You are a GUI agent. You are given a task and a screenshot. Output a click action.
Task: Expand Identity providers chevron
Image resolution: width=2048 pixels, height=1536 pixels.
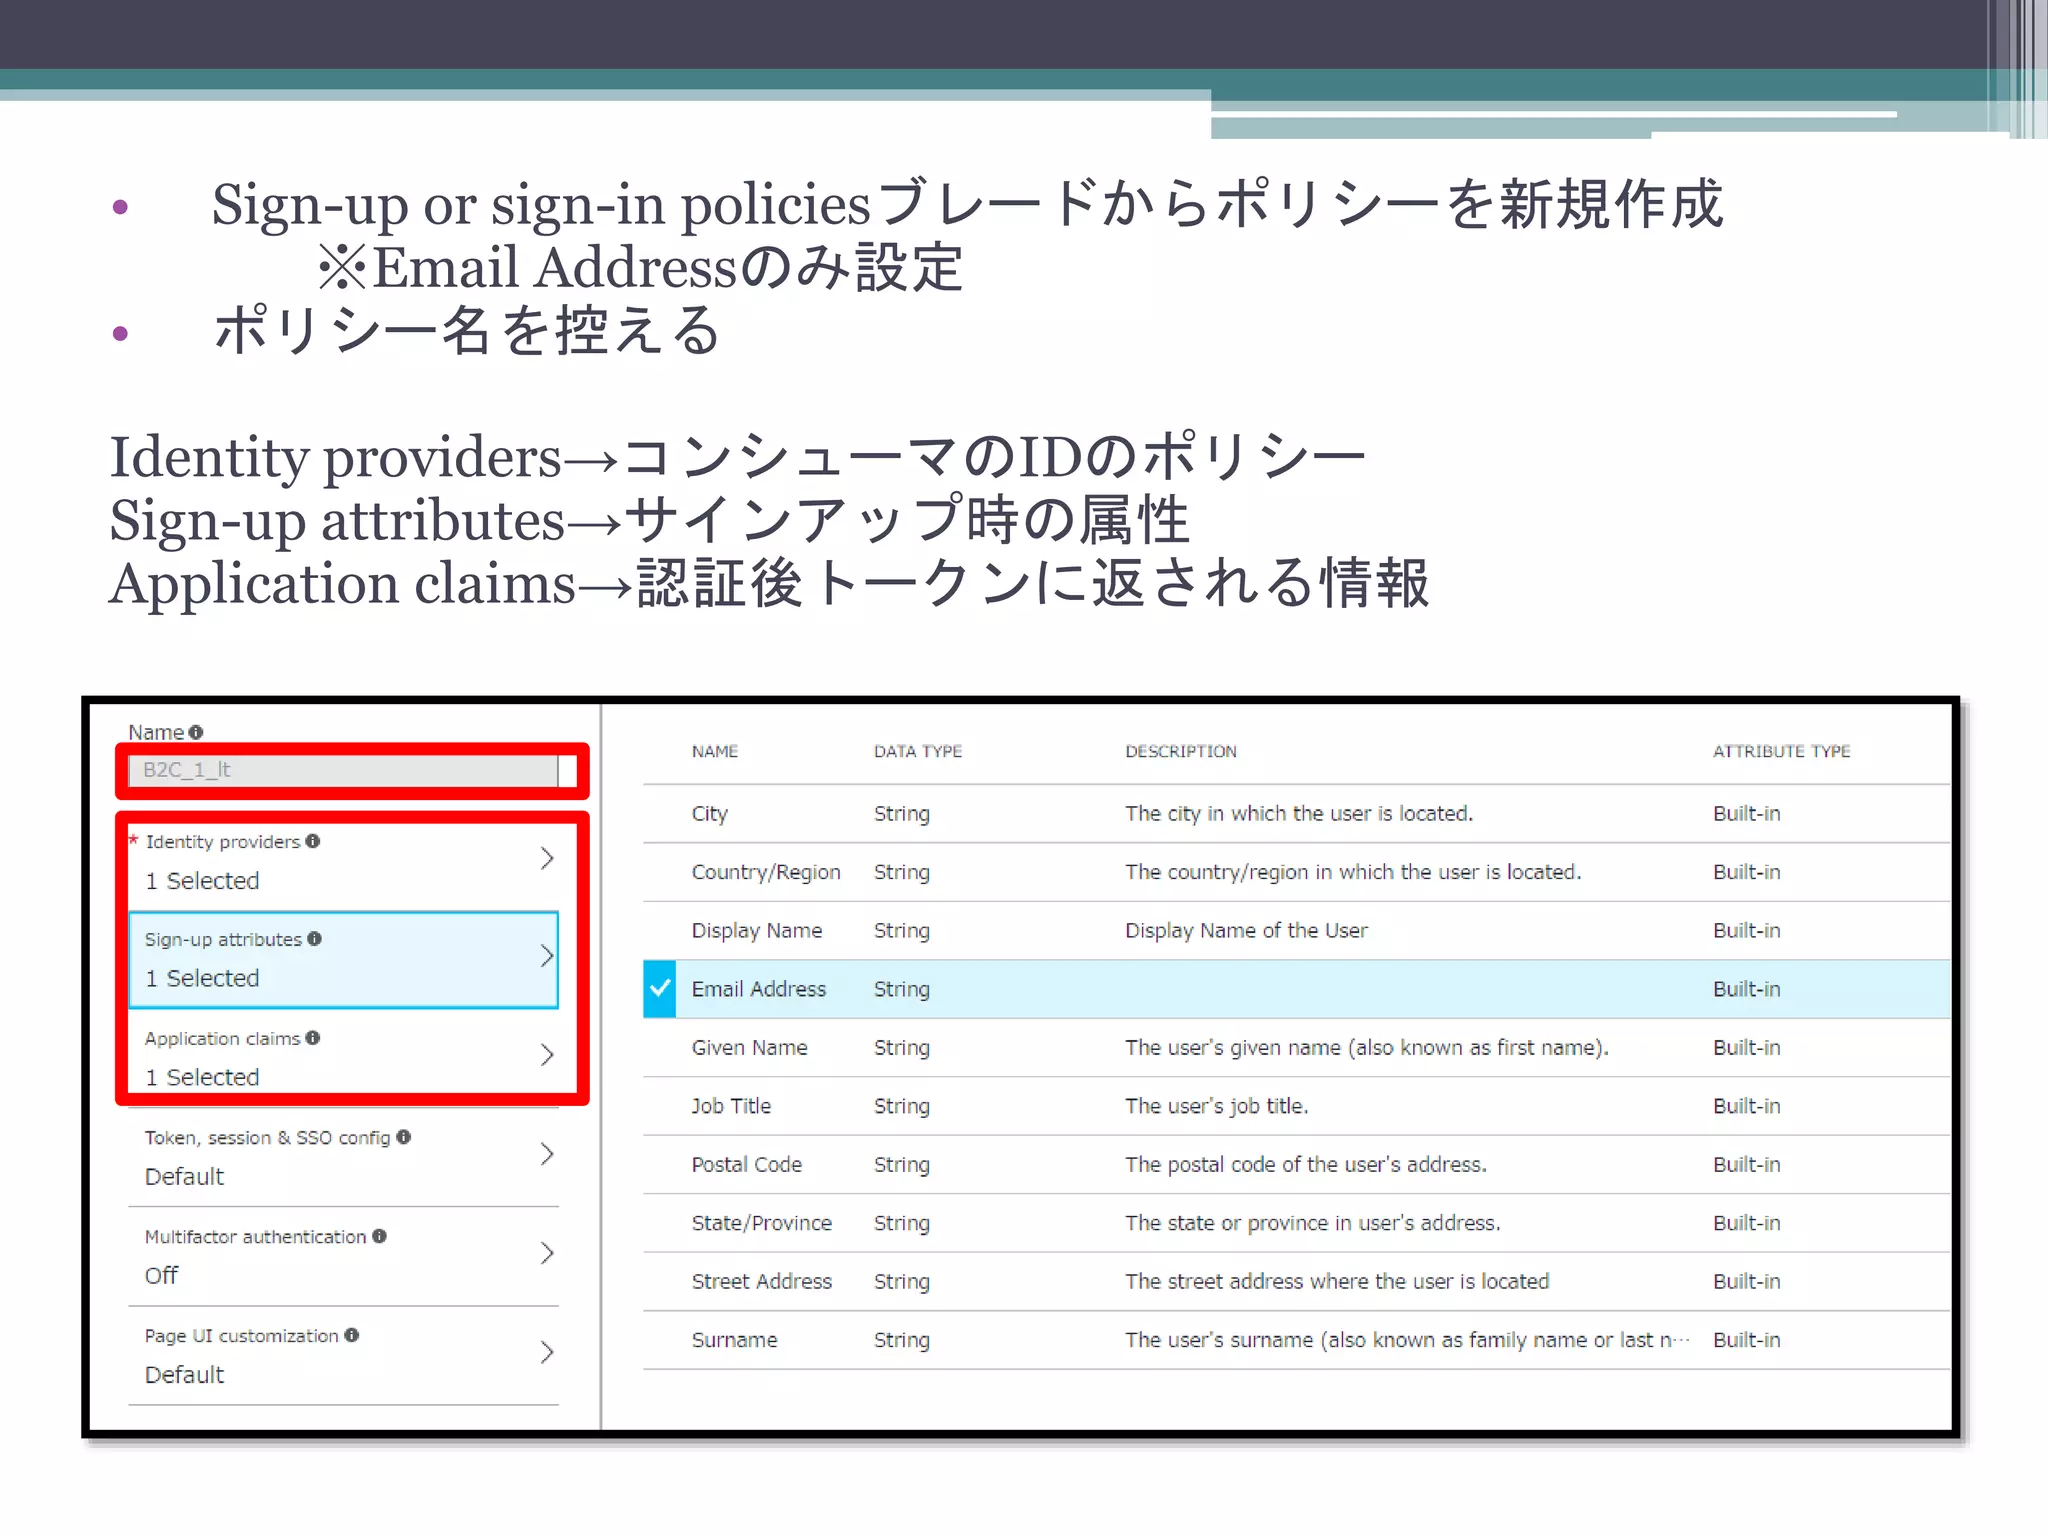pos(546,858)
